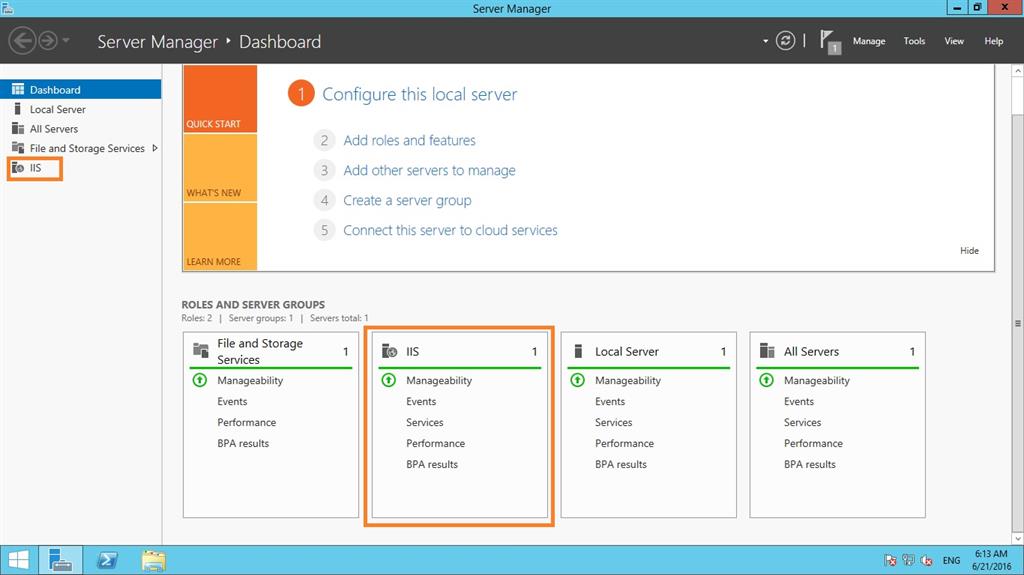Click the Windows Start button
The height and width of the screenshot is (575, 1024).
coord(18,560)
